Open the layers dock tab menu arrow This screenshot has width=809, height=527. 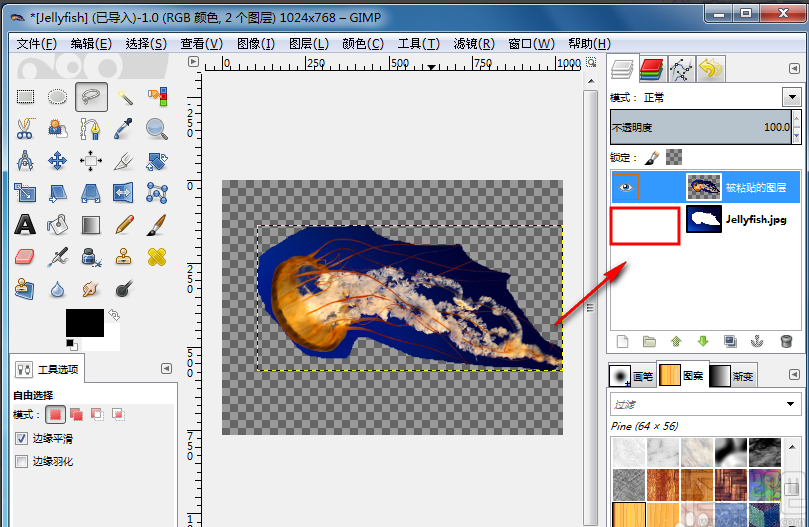(795, 69)
